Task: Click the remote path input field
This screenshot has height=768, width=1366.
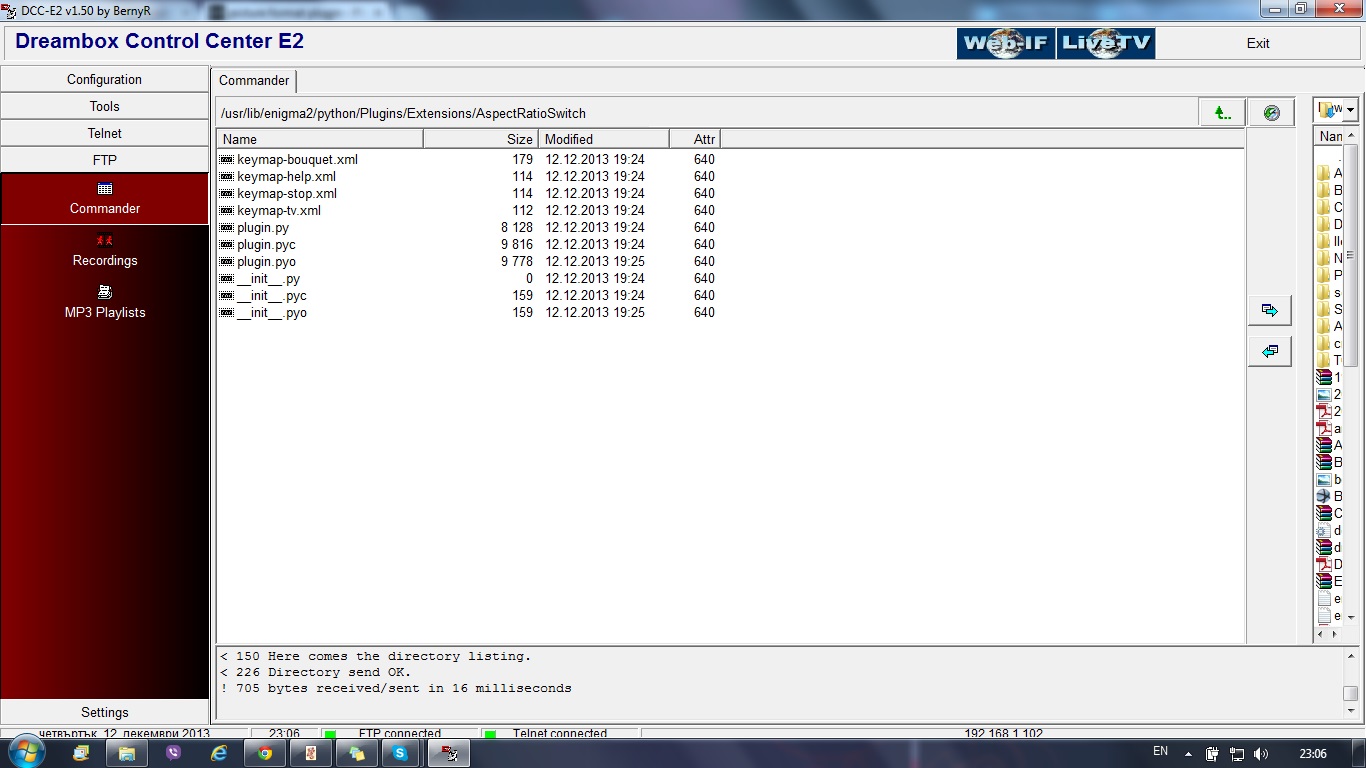Action: coord(706,113)
